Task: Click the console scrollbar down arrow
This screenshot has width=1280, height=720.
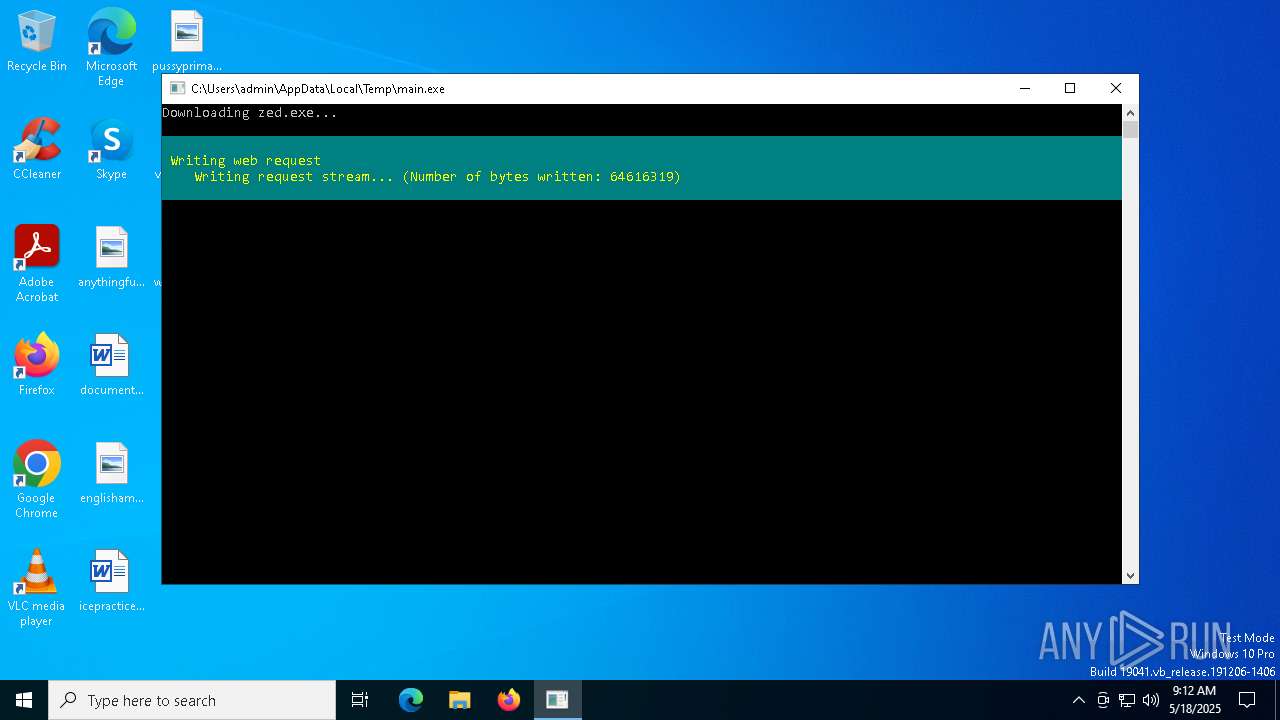Action: pyautogui.click(x=1131, y=576)
